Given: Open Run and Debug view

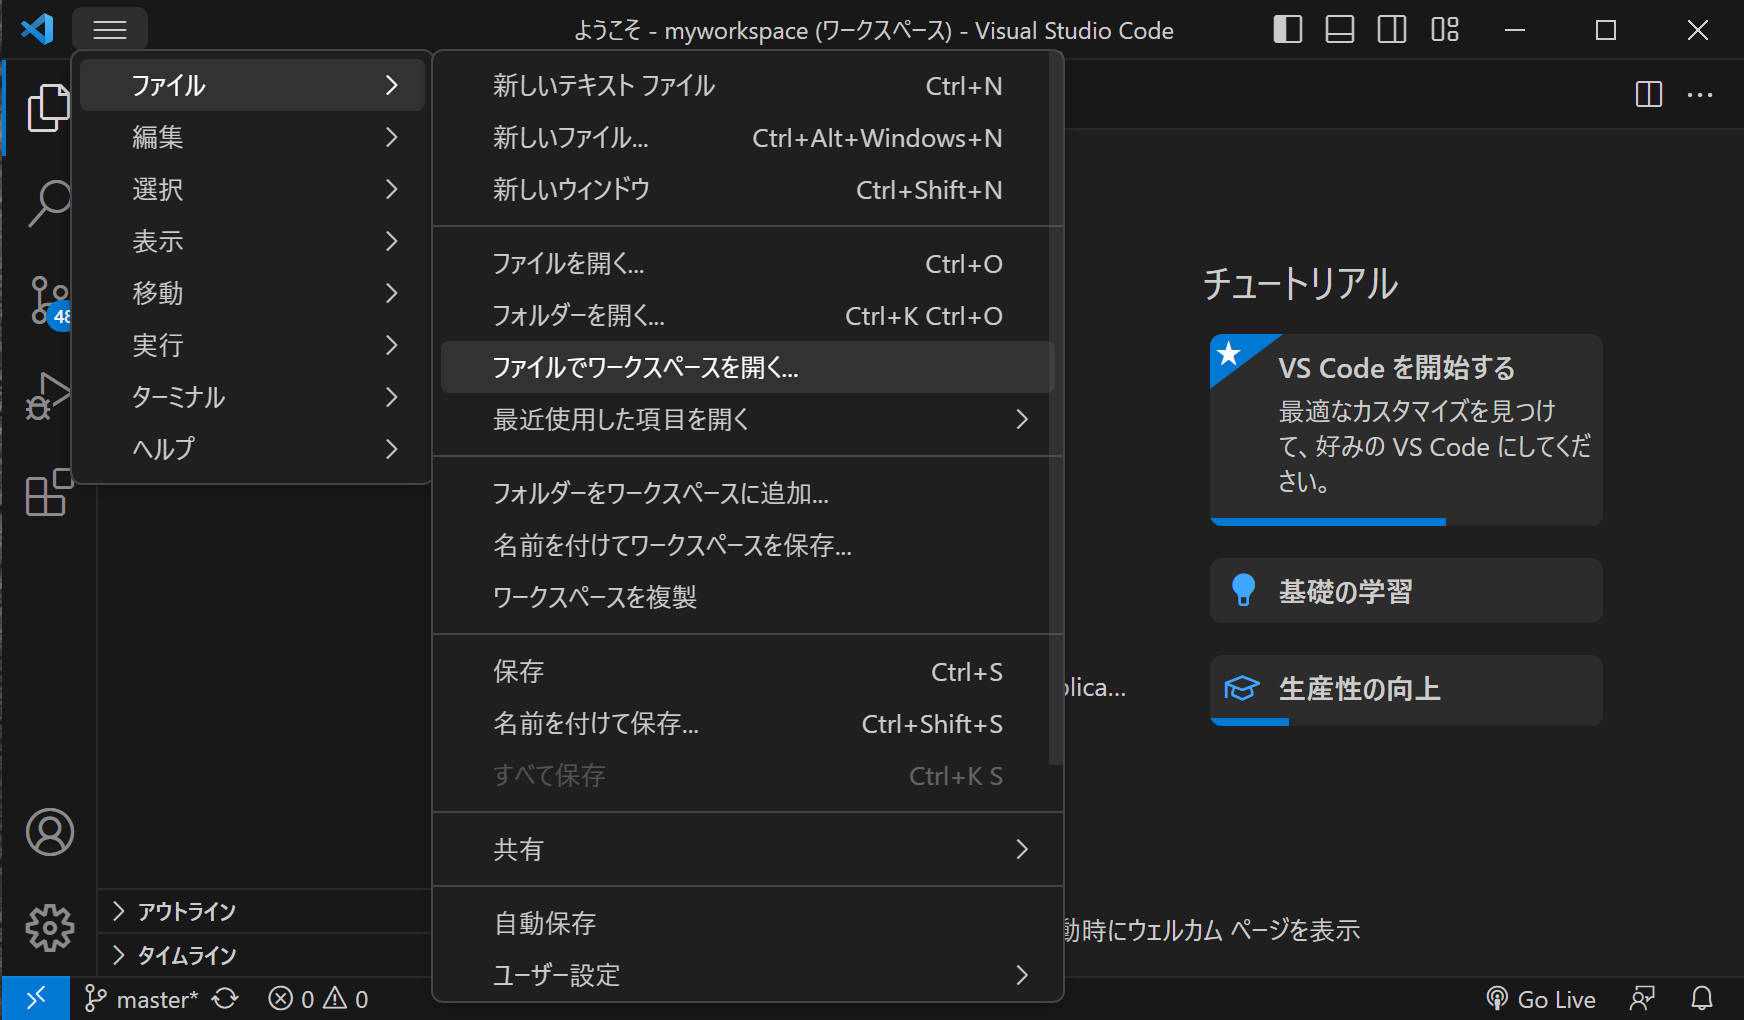Looking at the screenshot, I should pos(48,396).
